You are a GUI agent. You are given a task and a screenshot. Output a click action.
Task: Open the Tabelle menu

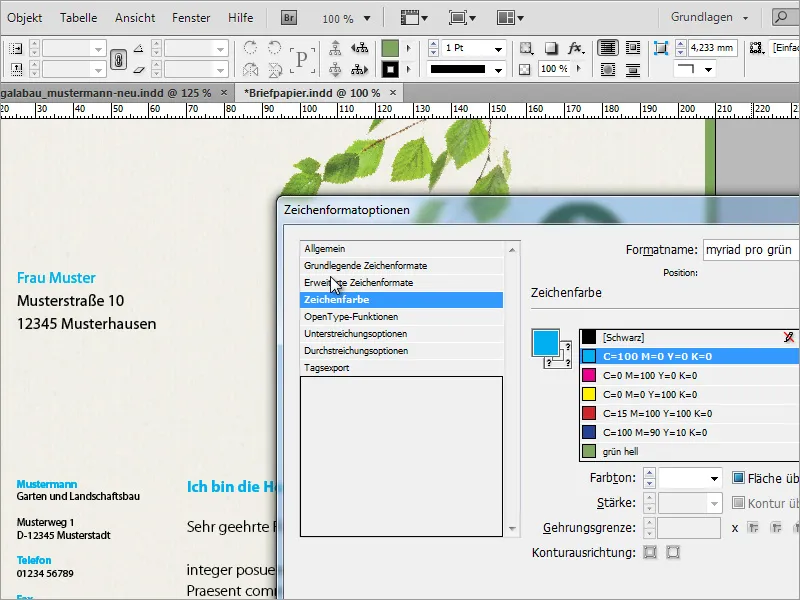(x=79, y=18)
